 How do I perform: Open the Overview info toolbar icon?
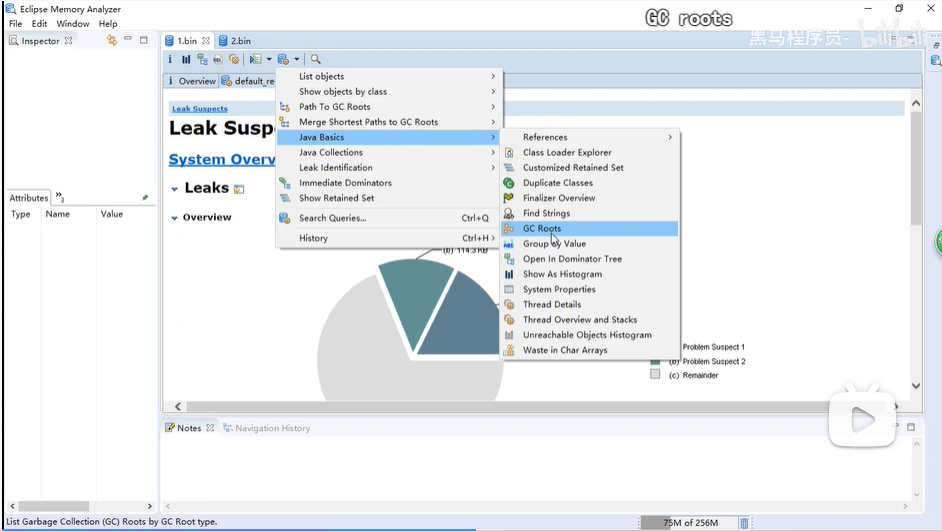pyautogui.click(x=170, y=59)
